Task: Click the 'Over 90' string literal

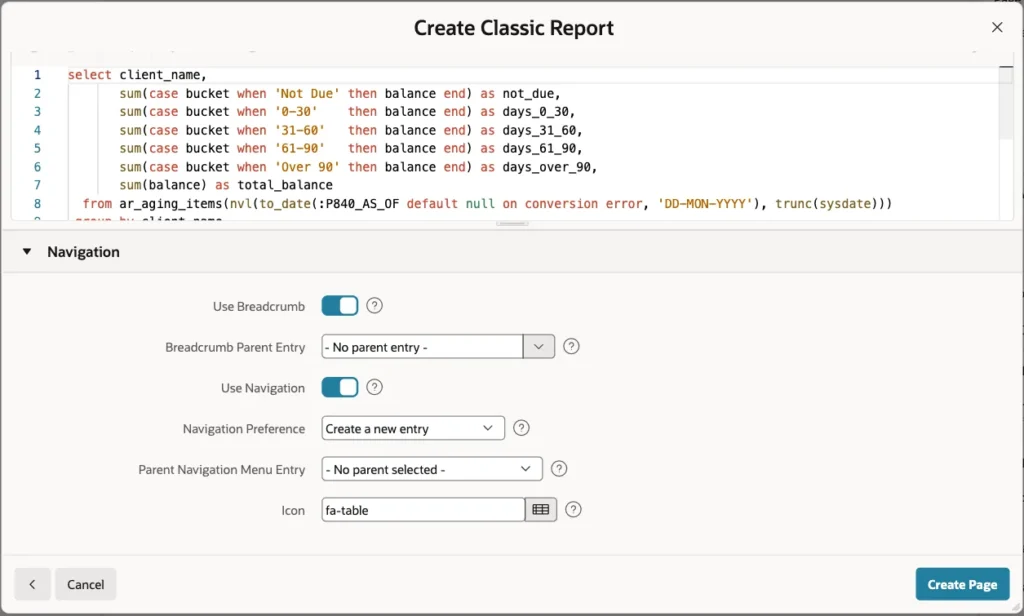Action: tap(307, 167)
